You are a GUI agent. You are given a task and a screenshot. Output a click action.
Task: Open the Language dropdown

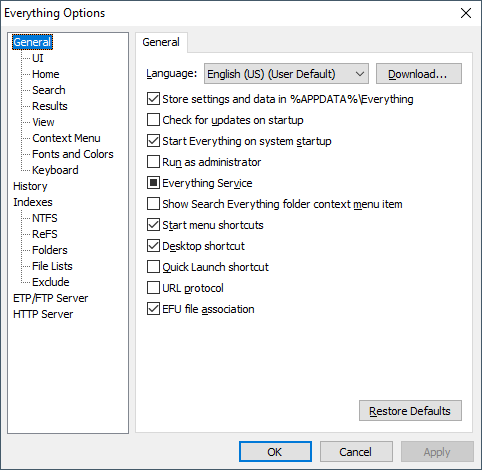coord(286,74)
